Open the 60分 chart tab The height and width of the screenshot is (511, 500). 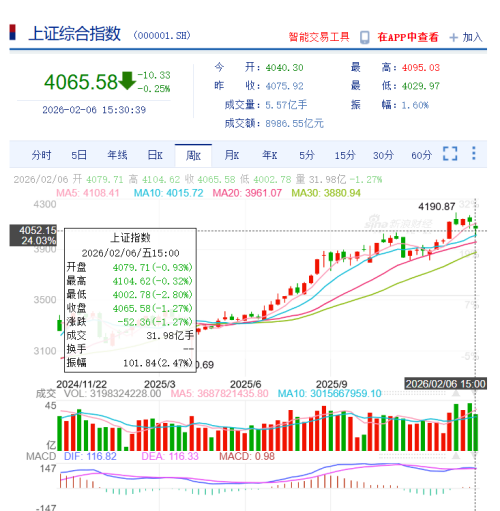pos(421,155)
